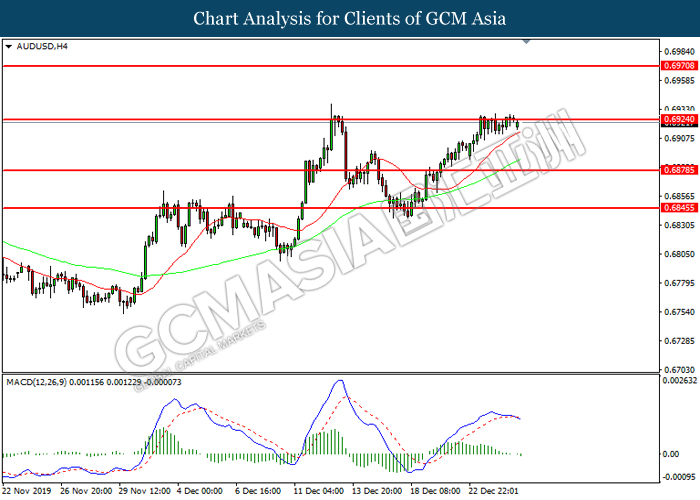The height and width of the screenshot is (500, 700).
Task: Click the red 0.69240 price tag
Action: 679,119
